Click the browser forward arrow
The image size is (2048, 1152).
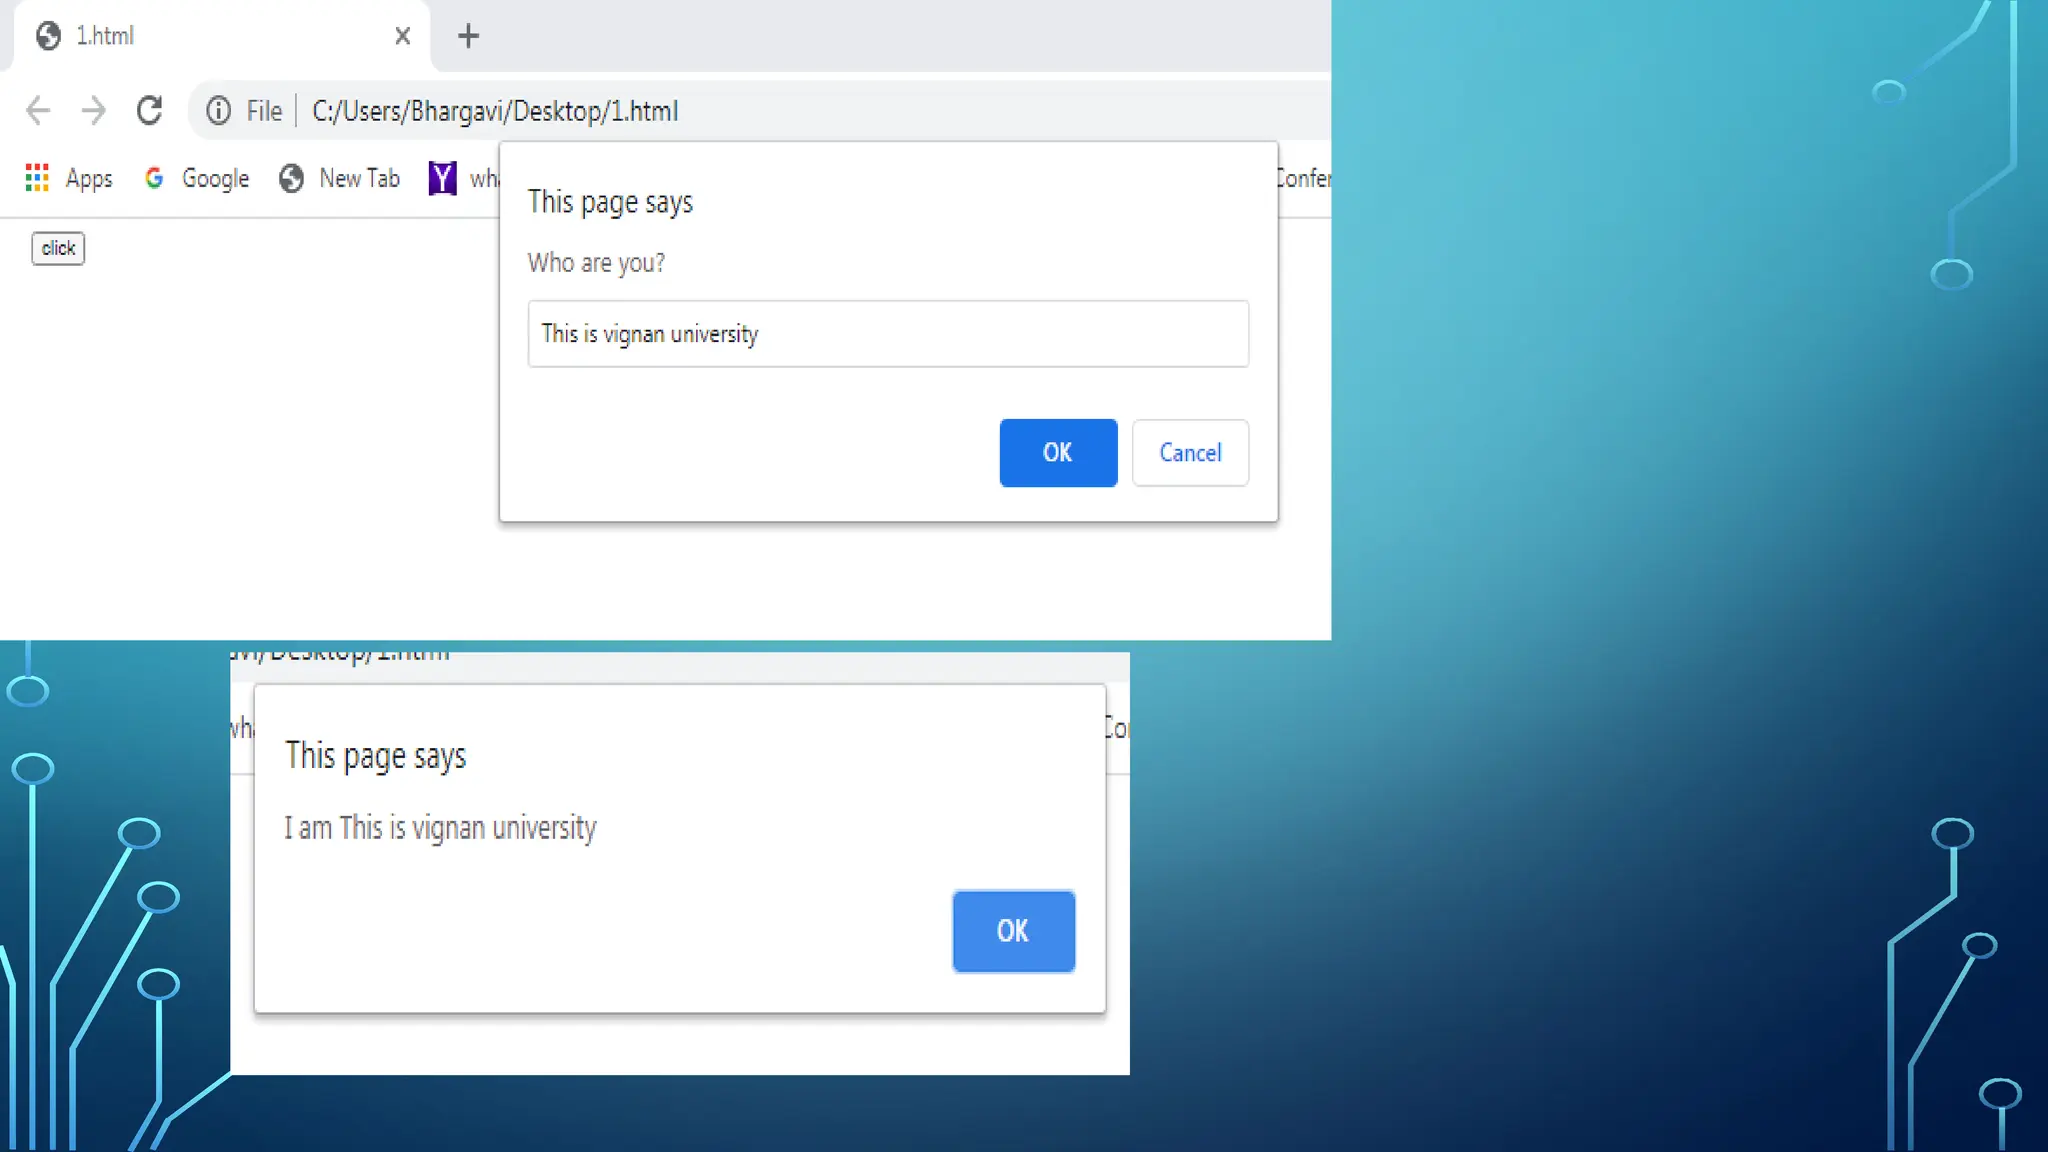pyautogui.click(x=93, y=110)
